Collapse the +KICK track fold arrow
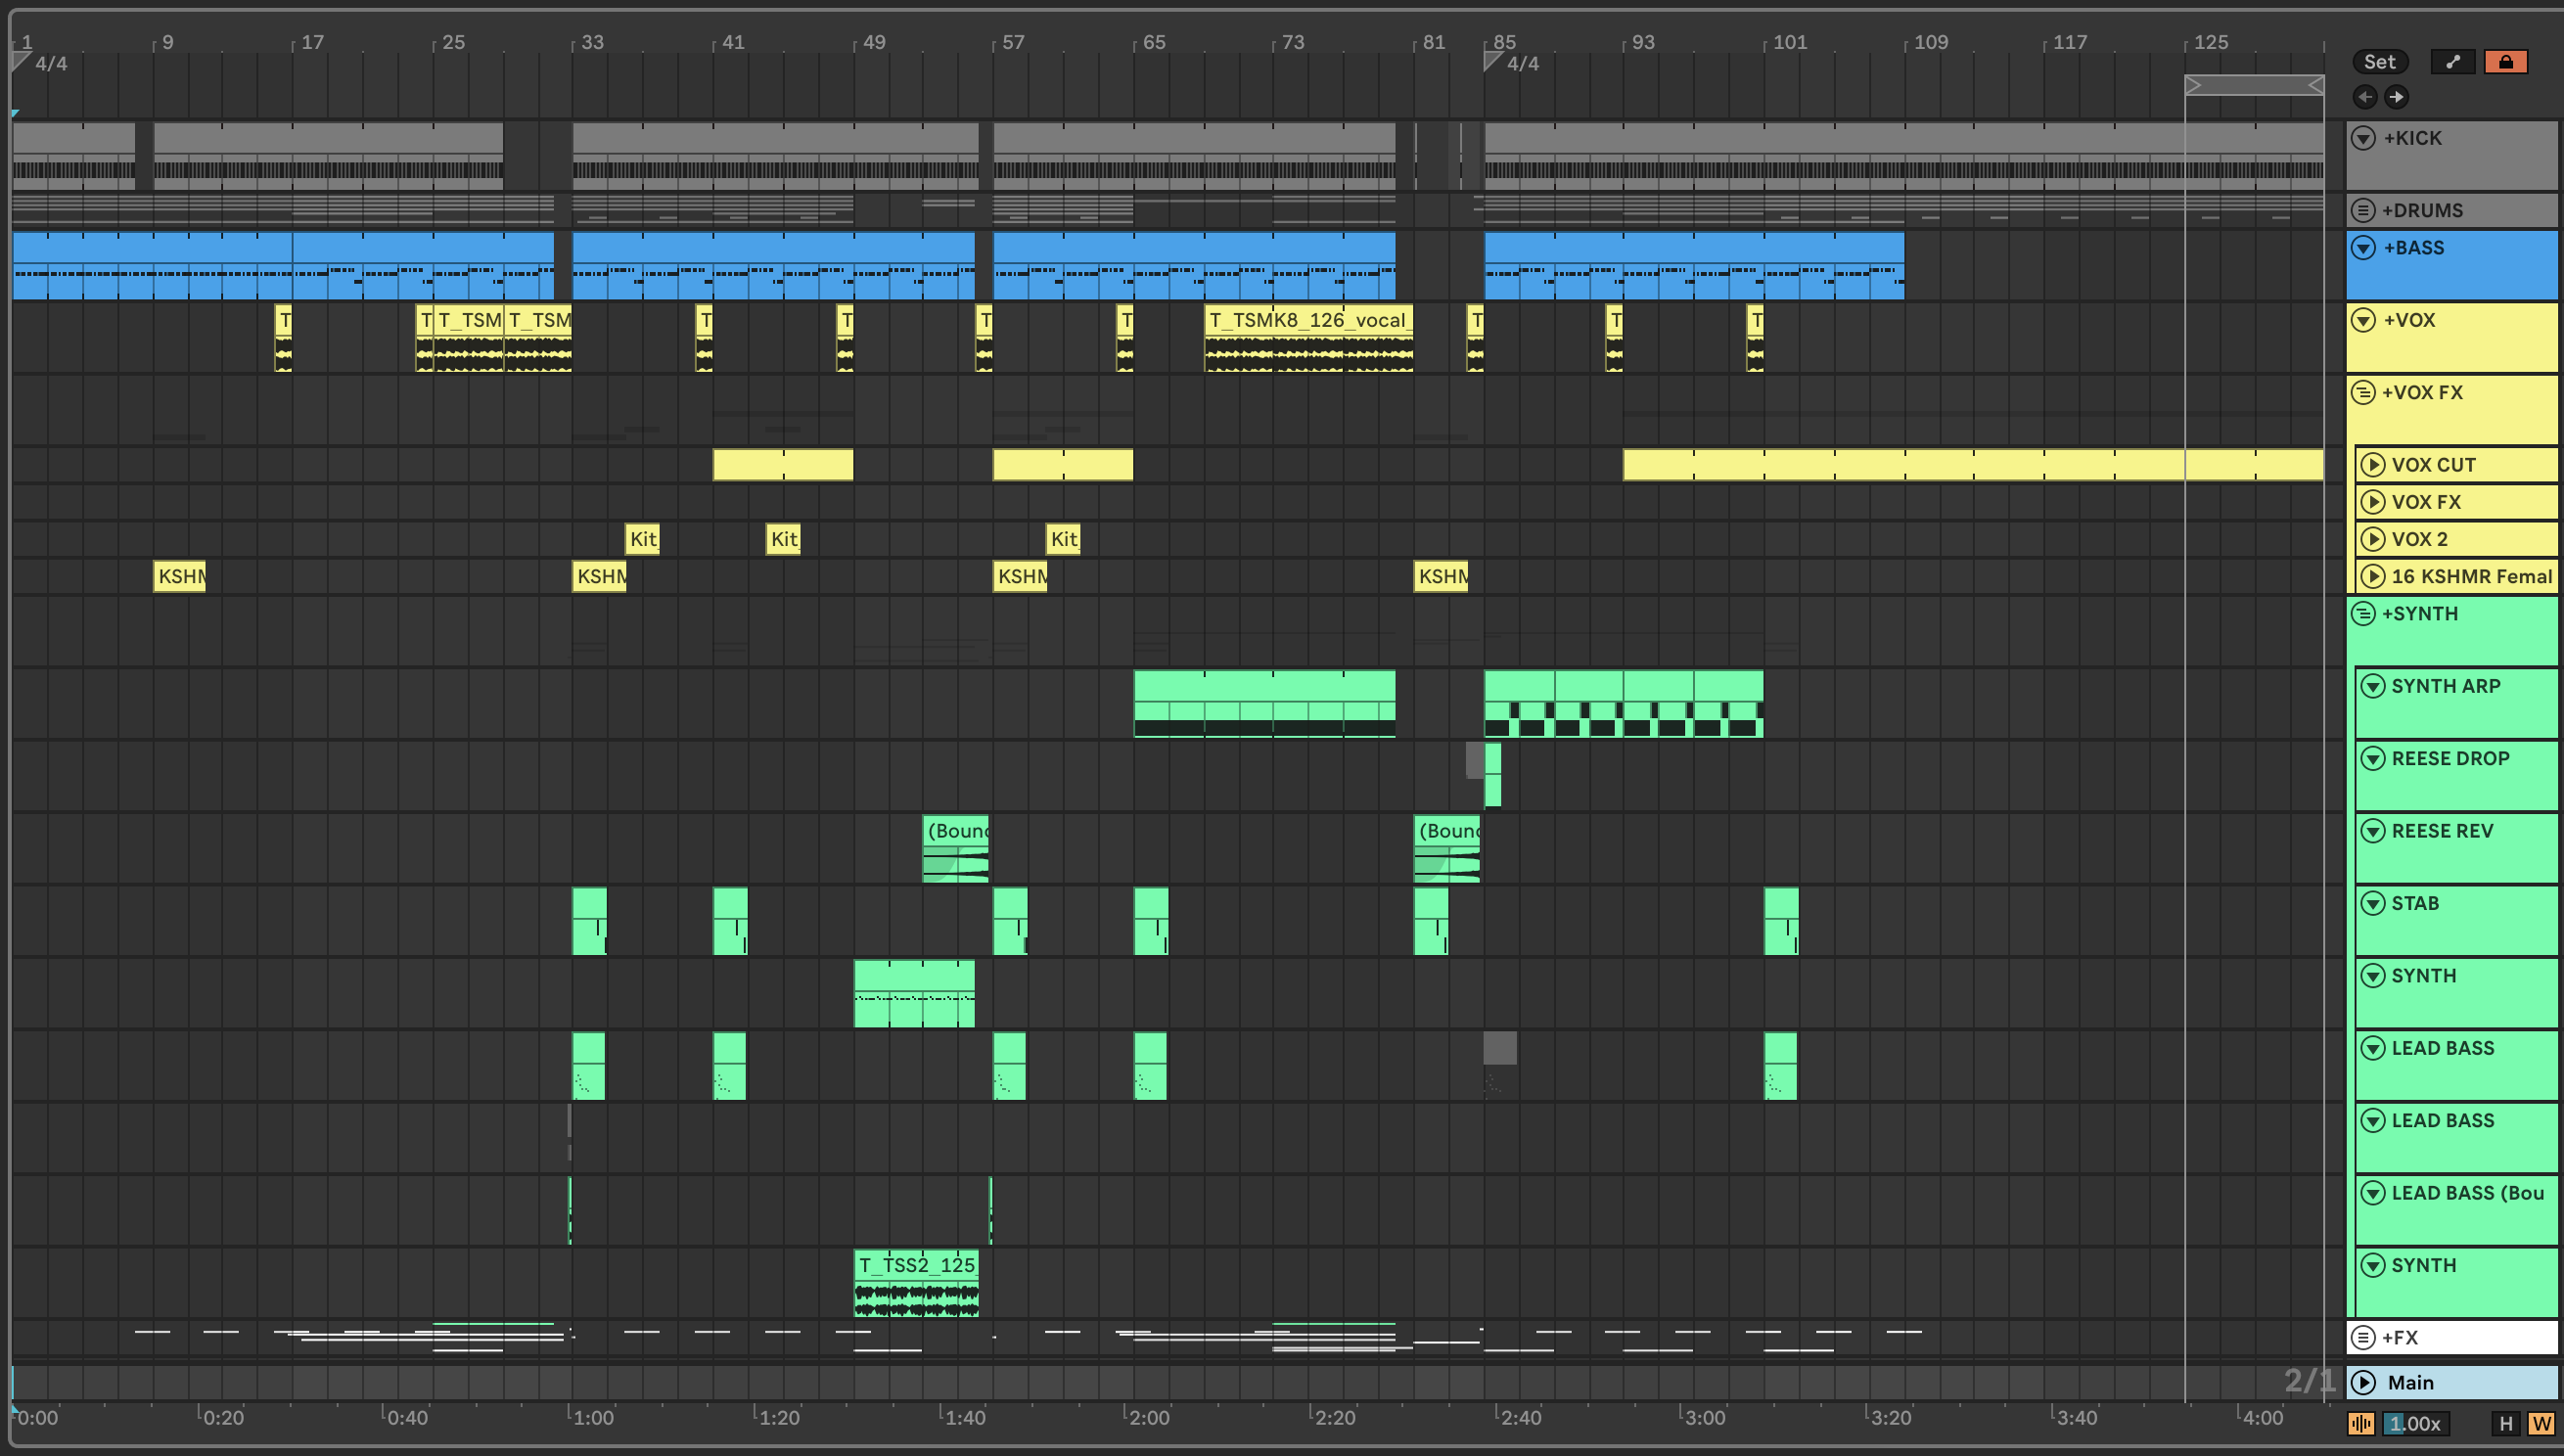Image resolution: width=2564 pixels, height=1456 pixels. [x=2363, y=138]
